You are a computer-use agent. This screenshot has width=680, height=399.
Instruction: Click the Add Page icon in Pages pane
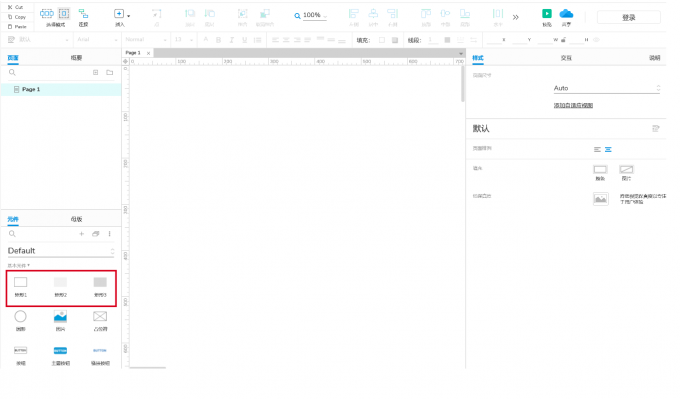coord(95,72)
